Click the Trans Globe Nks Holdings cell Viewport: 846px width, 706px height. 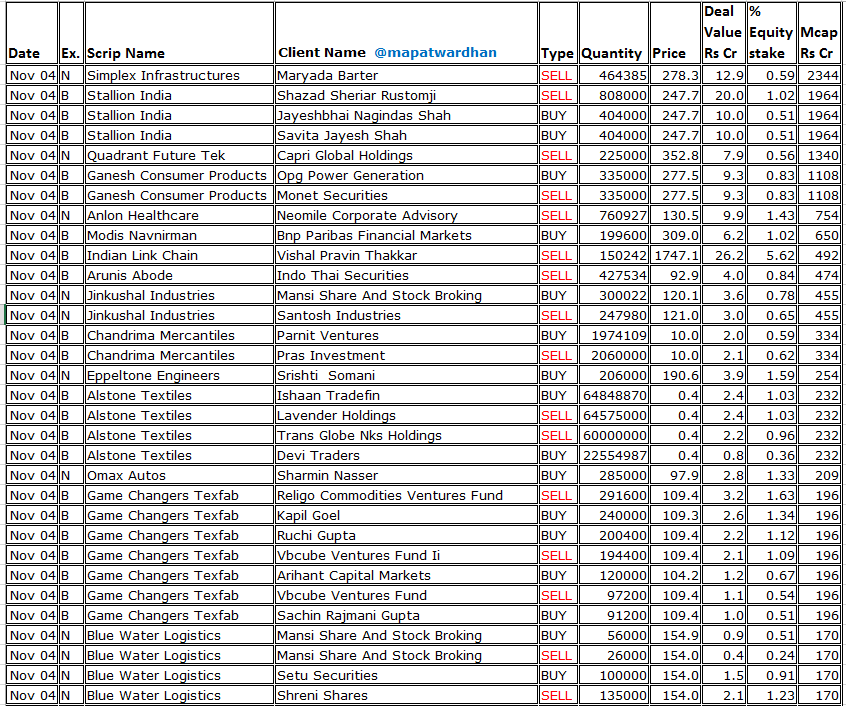pos(406,435)
